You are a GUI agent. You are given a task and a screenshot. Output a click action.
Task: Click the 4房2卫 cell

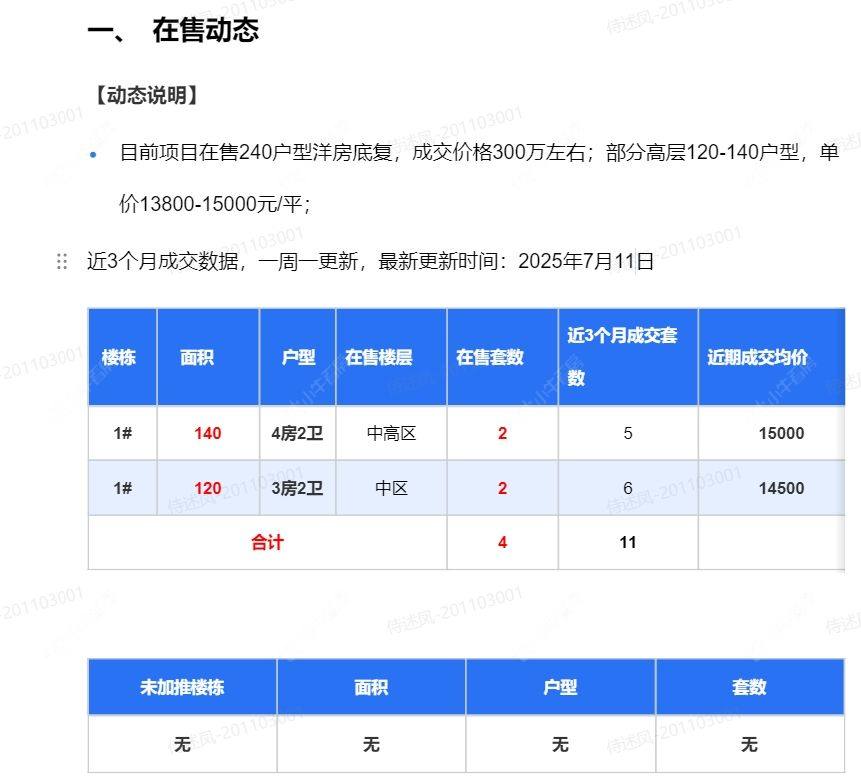click(x=297, y=433)
